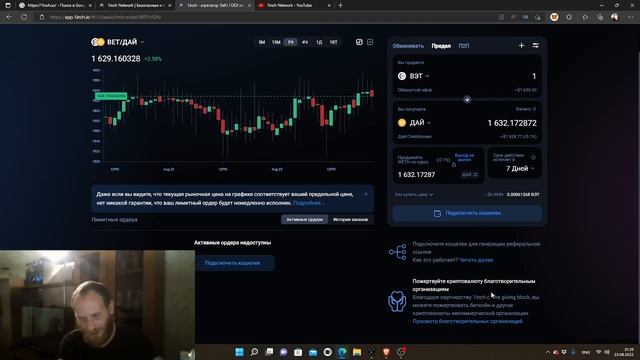Open taskbar search magnifier
The width and height of the screenshot is (640, 360).
(254, 352)
